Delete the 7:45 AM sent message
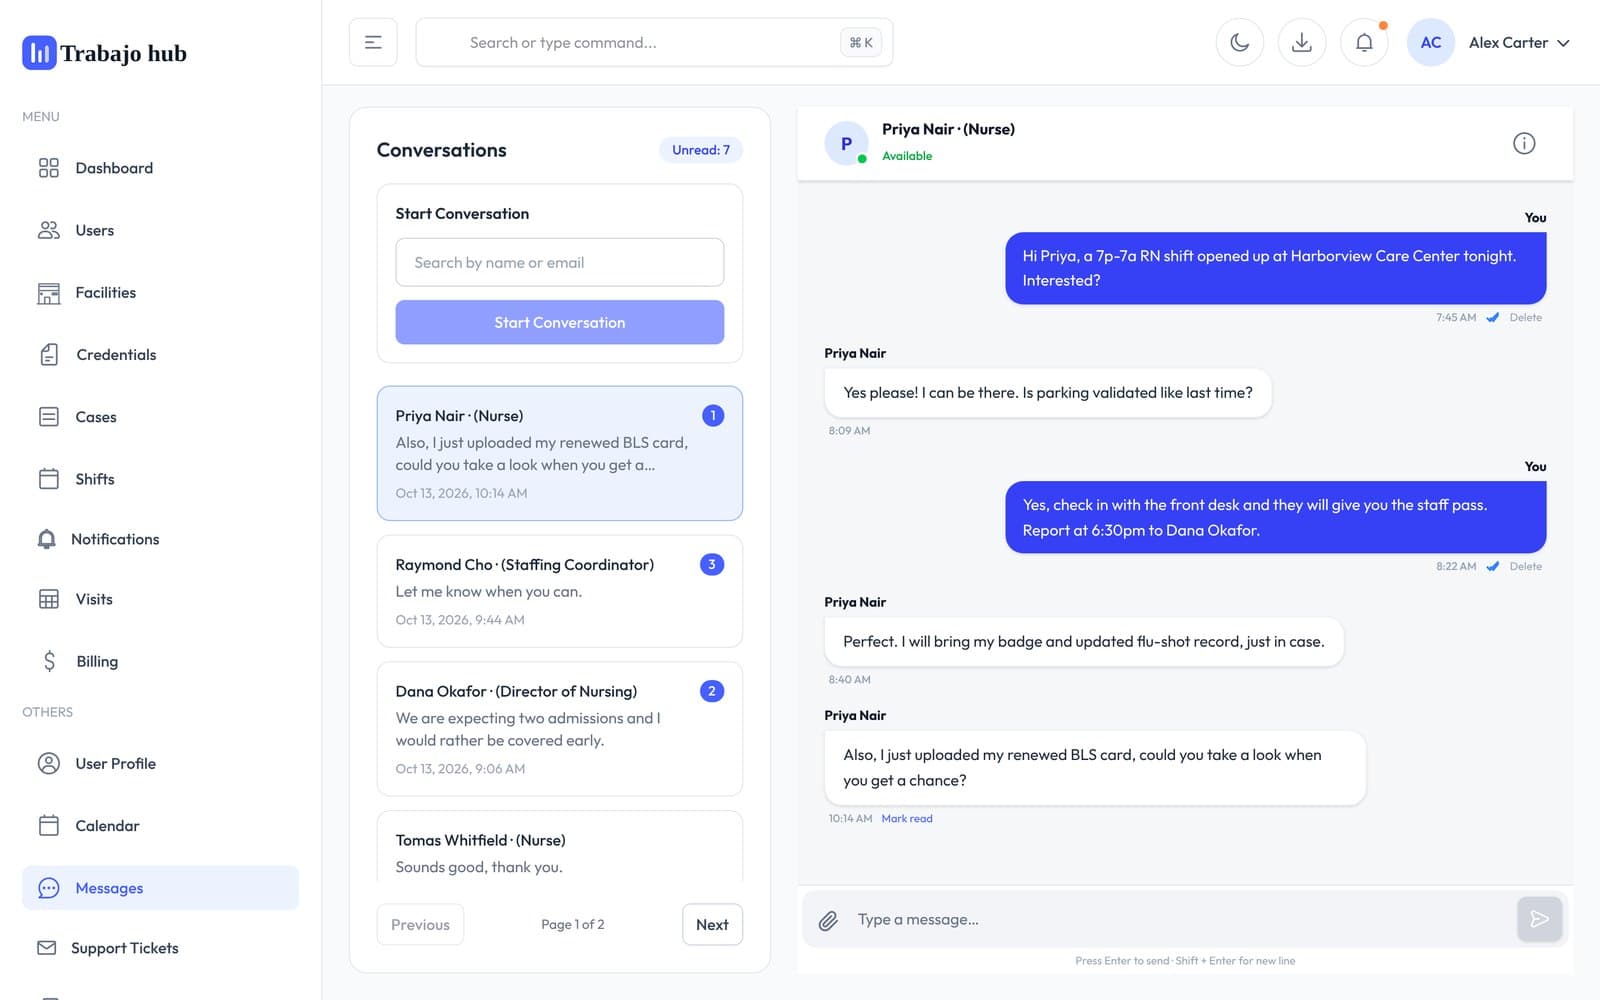This screenshot has height=1000, width=1600. point(1525,317)
